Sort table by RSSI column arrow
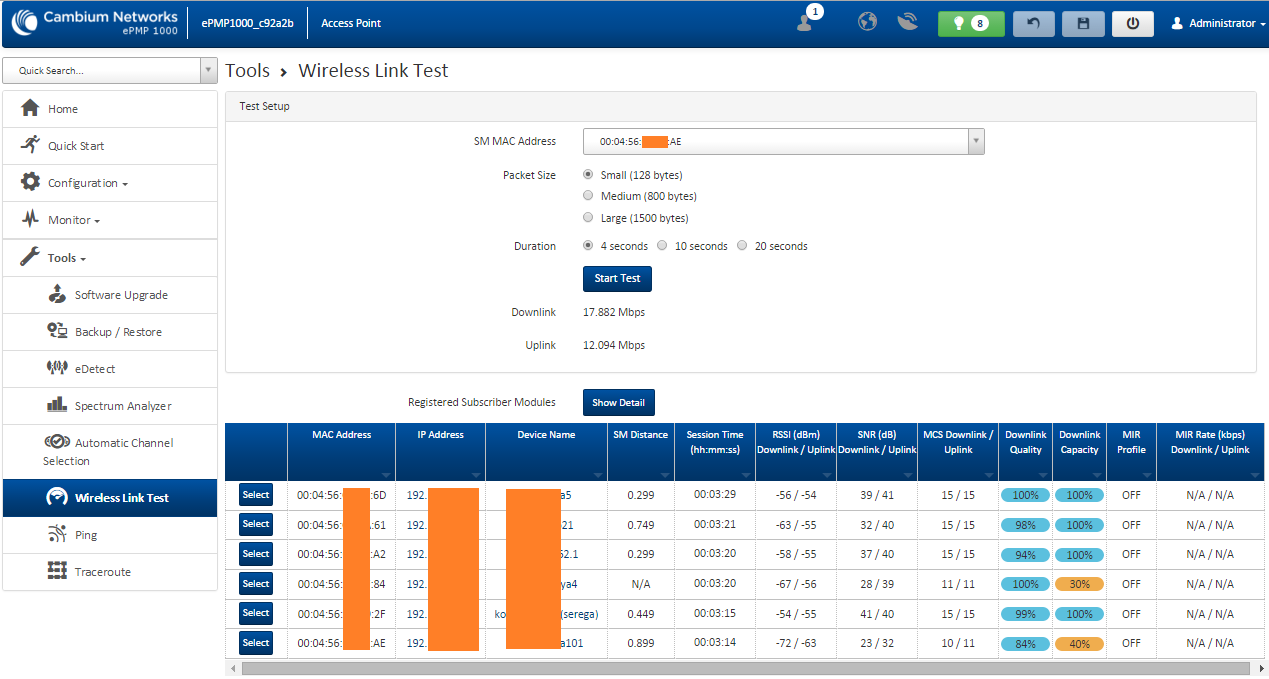The image size is (1269, 679). coord(826,475)
